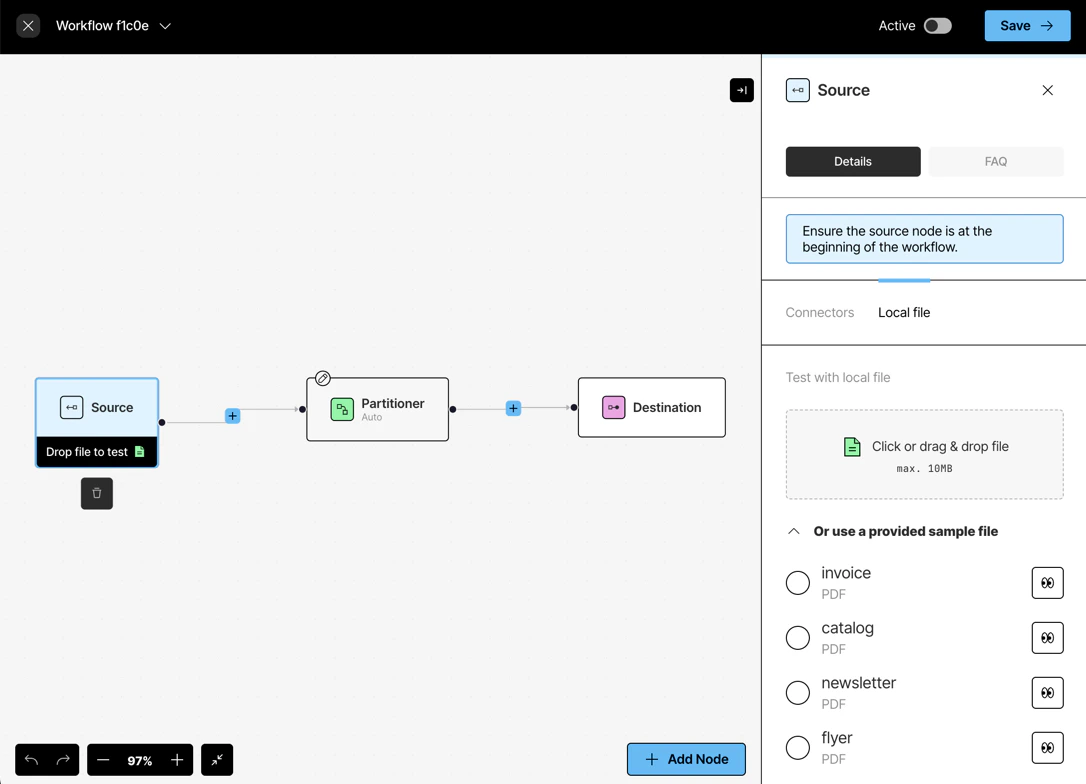Preview the invoice sample file
This screenshot has width=1086, height=784.
(1047, 582)
